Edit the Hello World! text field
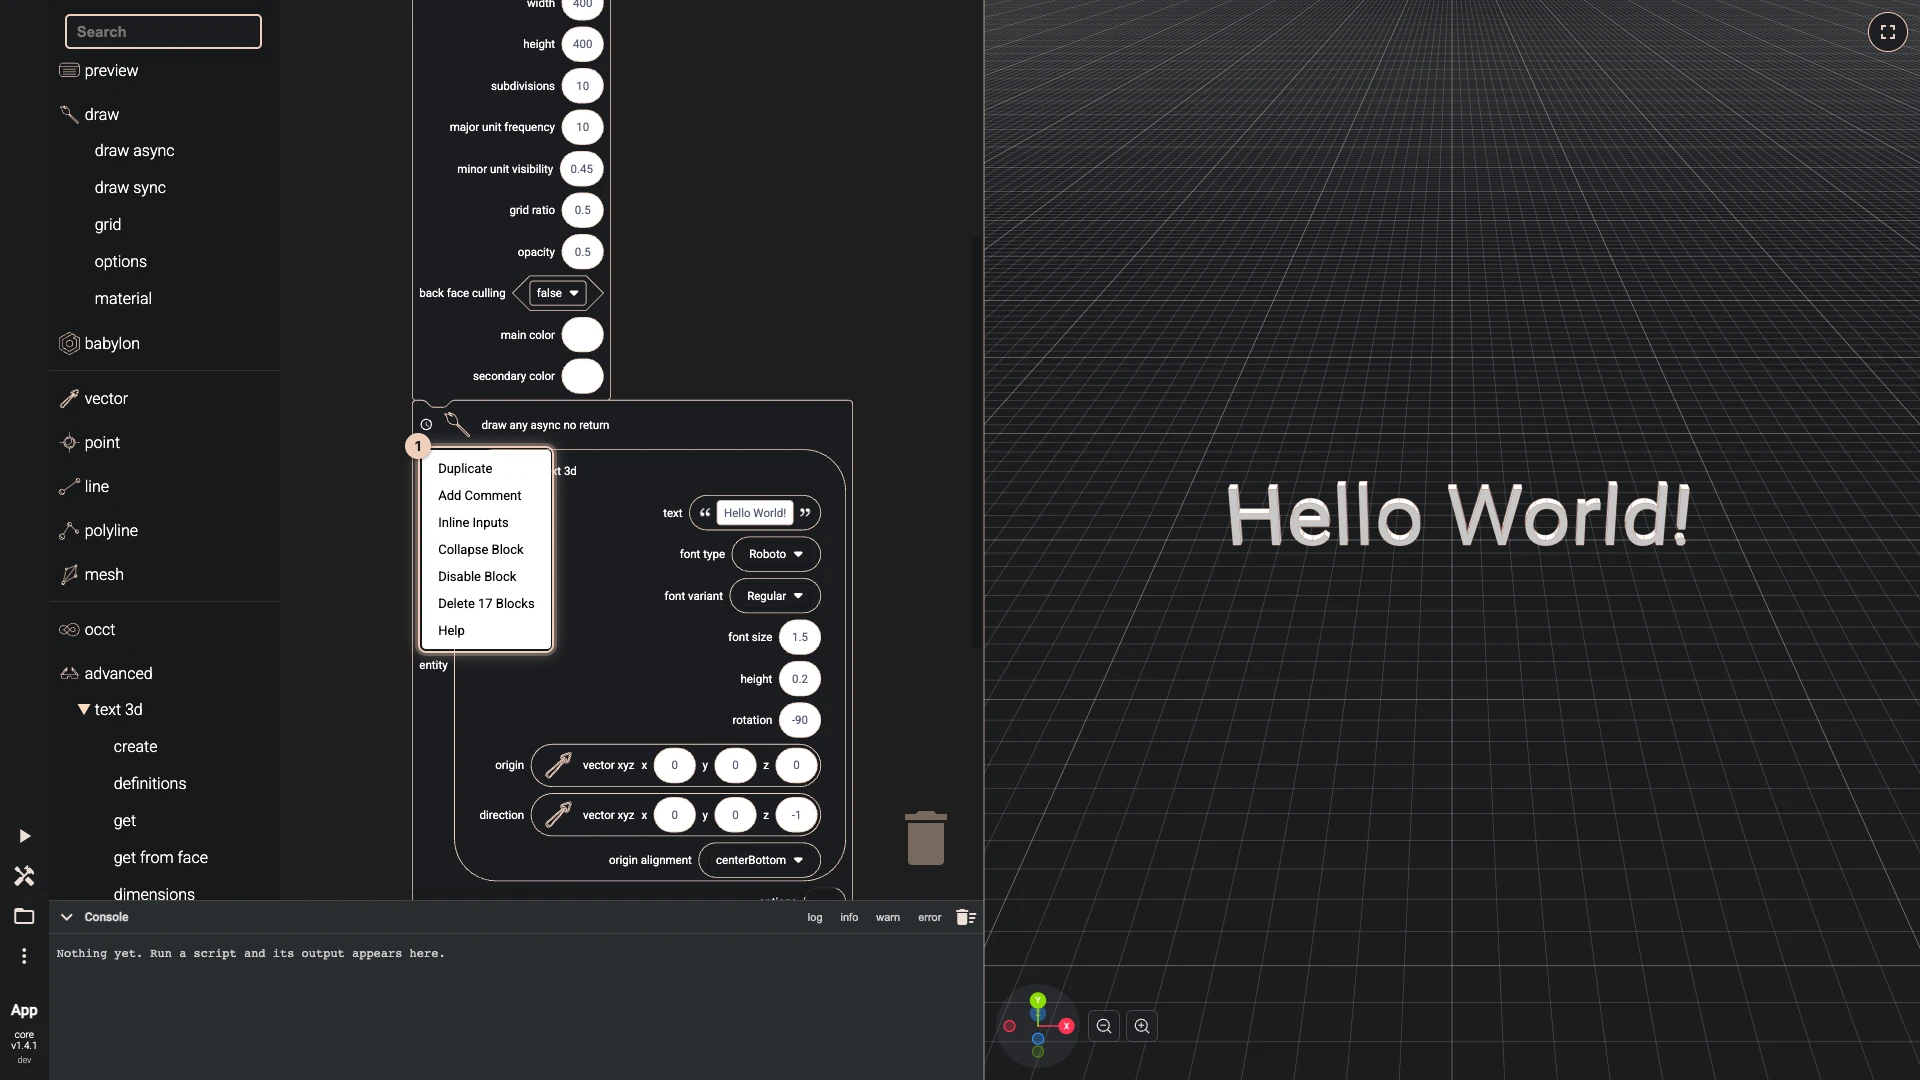The width and height of the screenshot is (1920, 1080). point(755,513)
